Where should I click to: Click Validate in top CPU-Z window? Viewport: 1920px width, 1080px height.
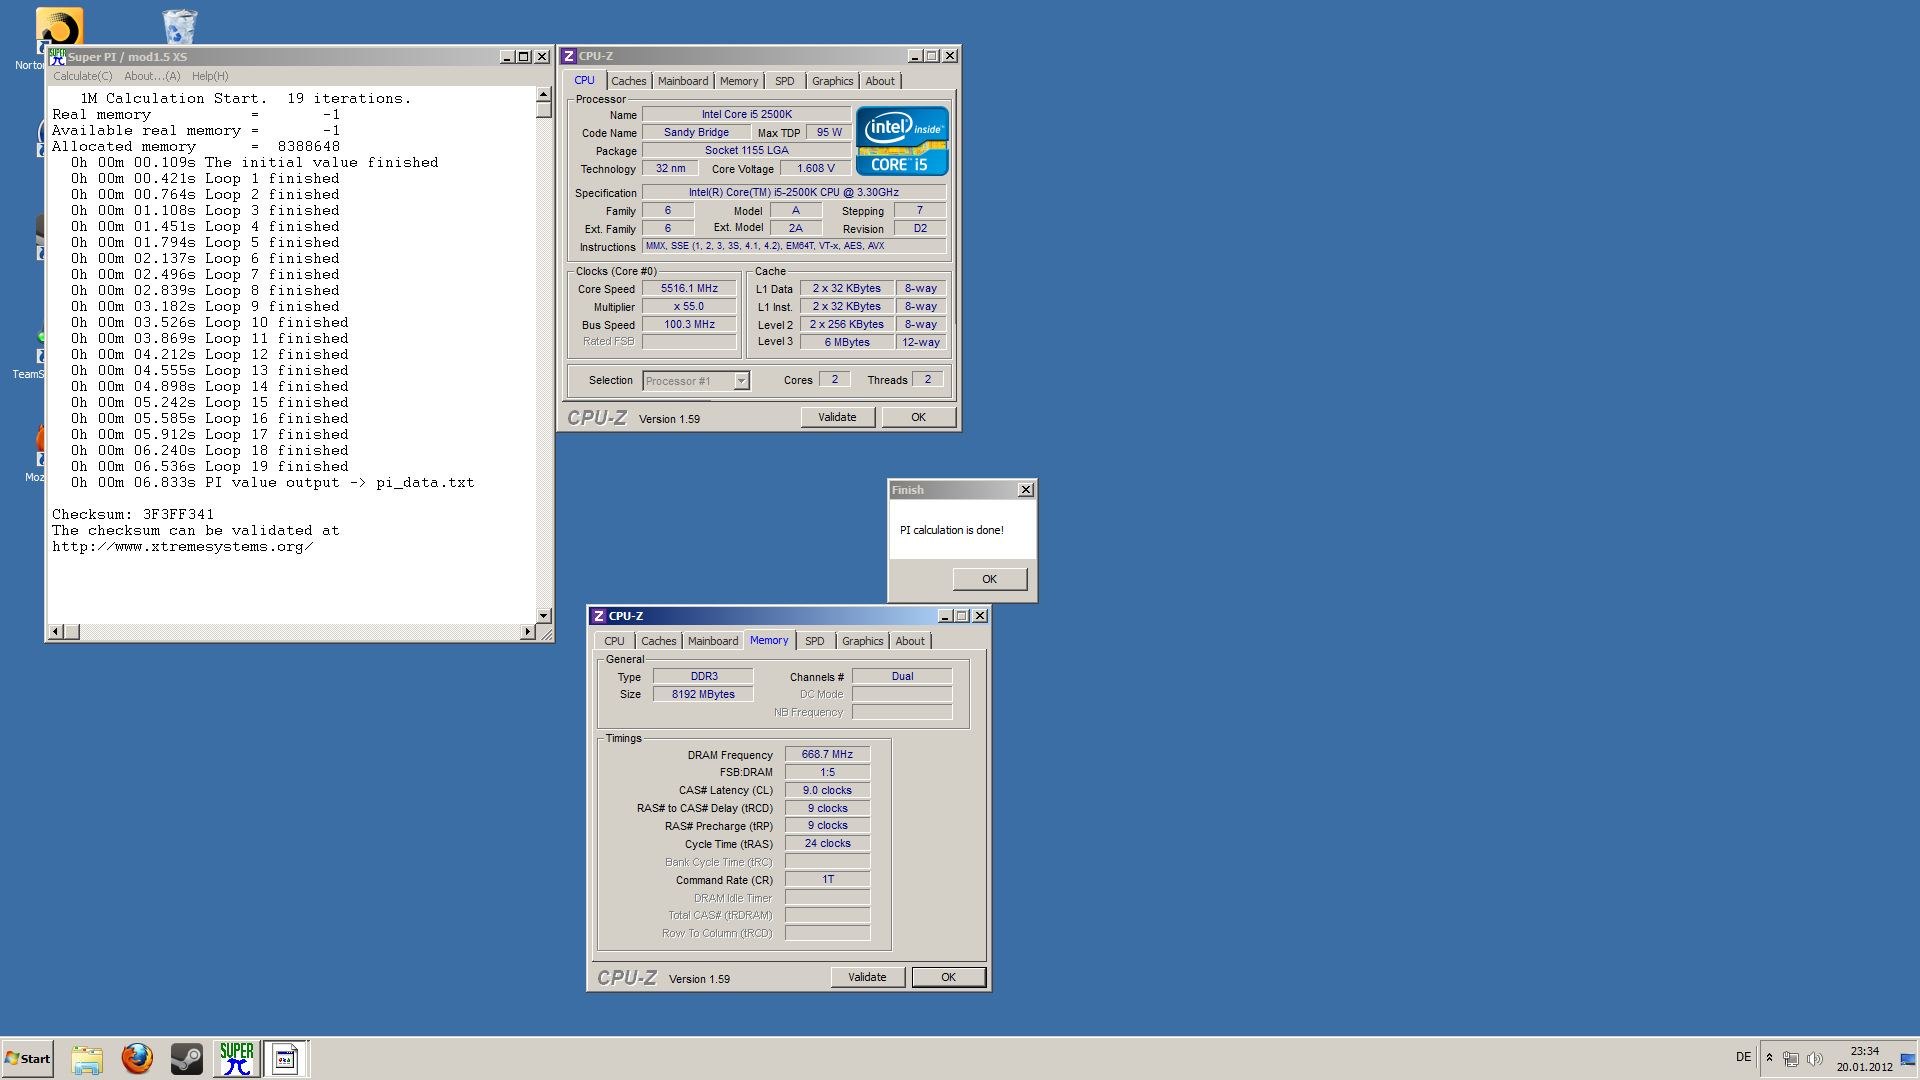point(838,417)
